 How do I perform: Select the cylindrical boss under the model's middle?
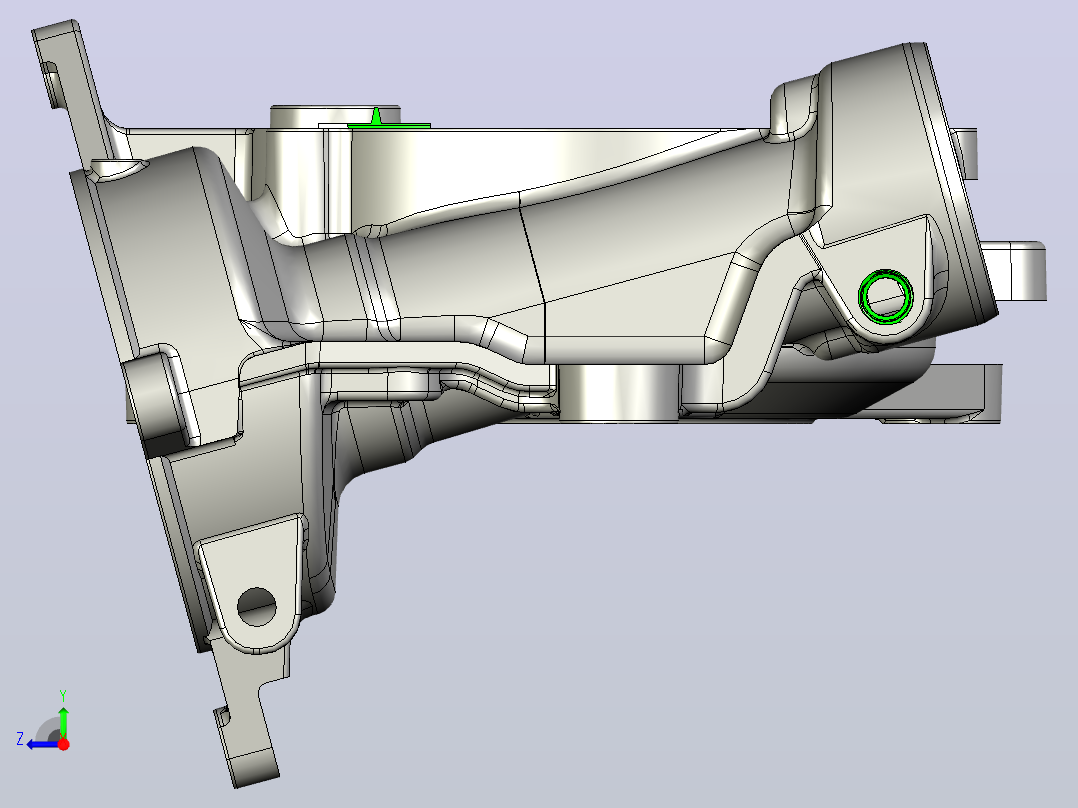619,392
